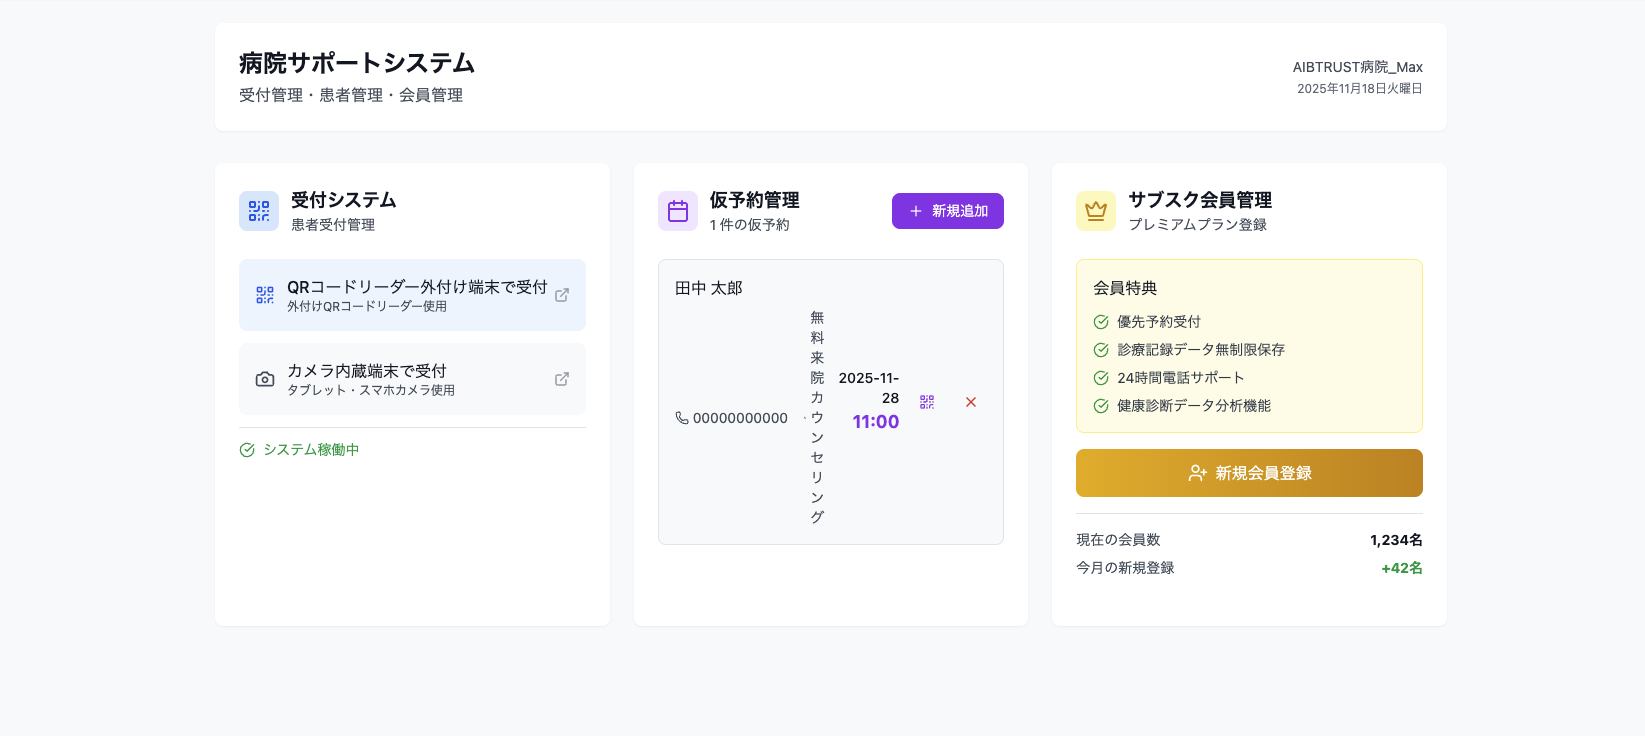Add a new reservation with 新規追加
Screen dimensions: 1645x736
(948, 211)
